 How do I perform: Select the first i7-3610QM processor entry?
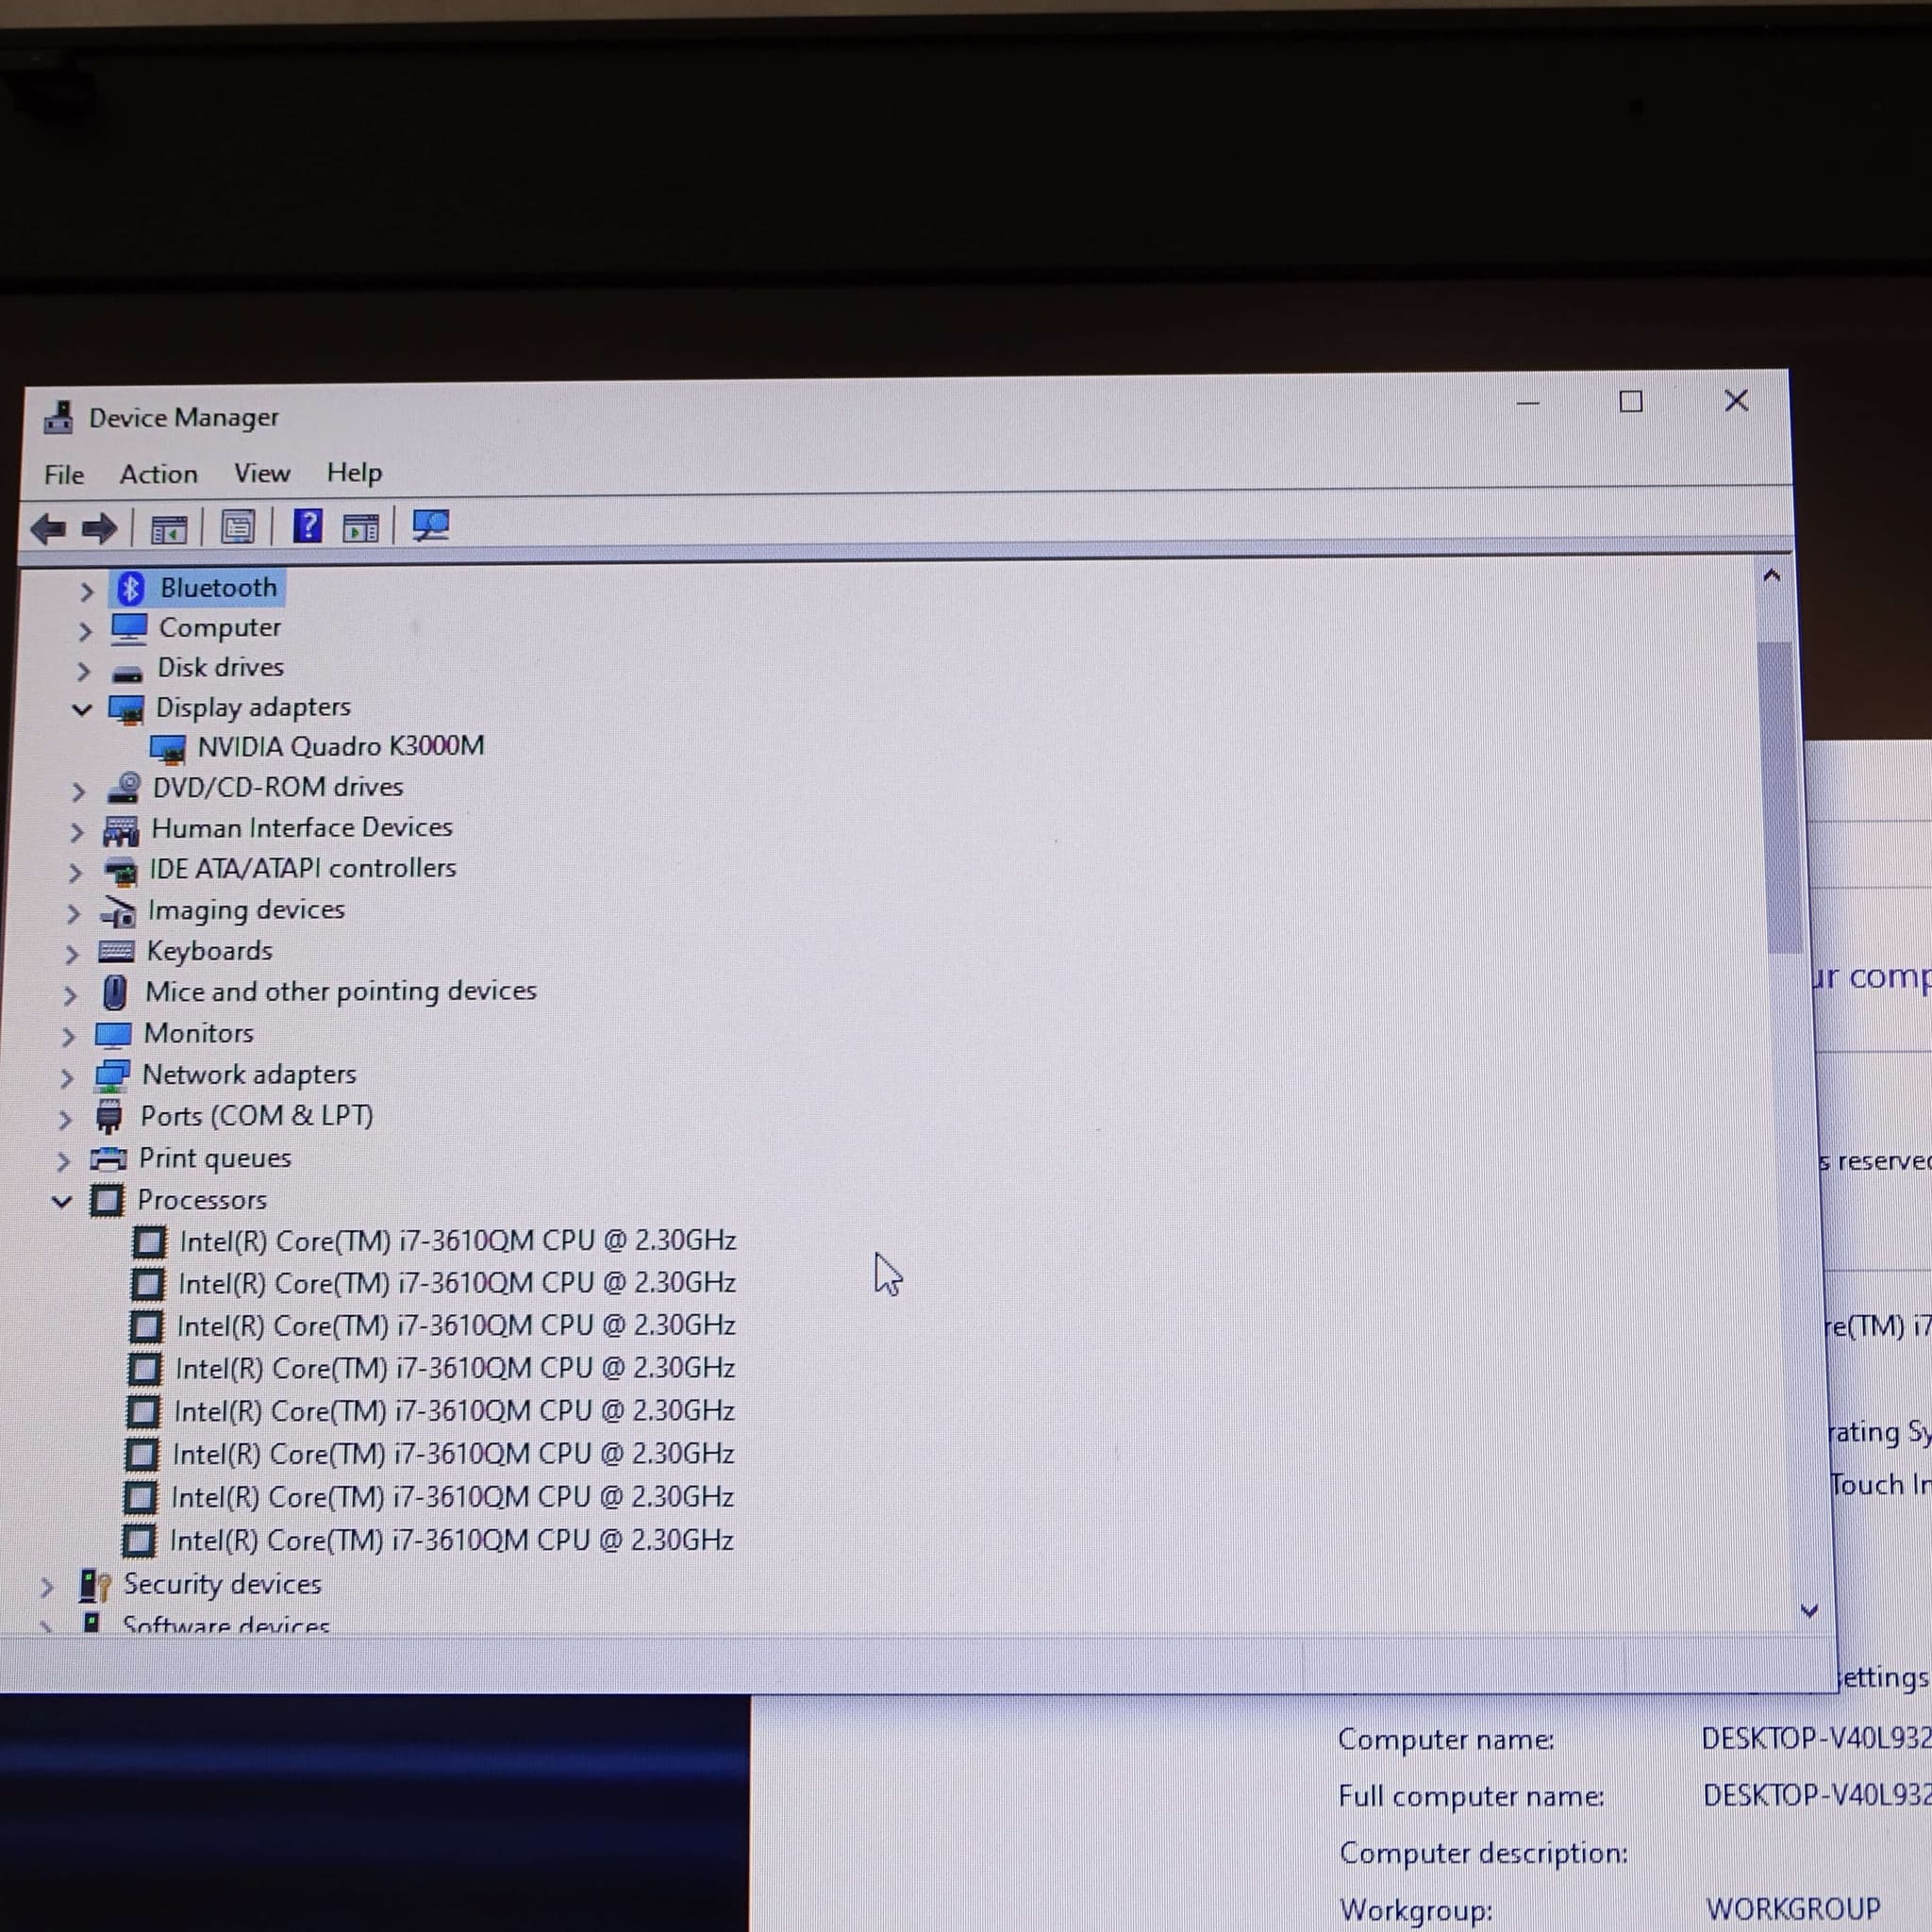[458, 1241]
